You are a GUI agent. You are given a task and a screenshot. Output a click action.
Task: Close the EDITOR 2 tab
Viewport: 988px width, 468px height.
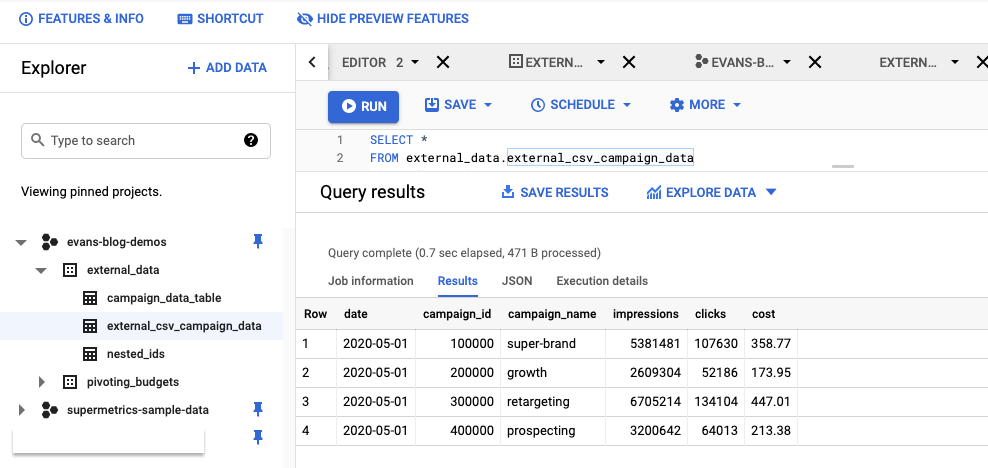(443, 62)
